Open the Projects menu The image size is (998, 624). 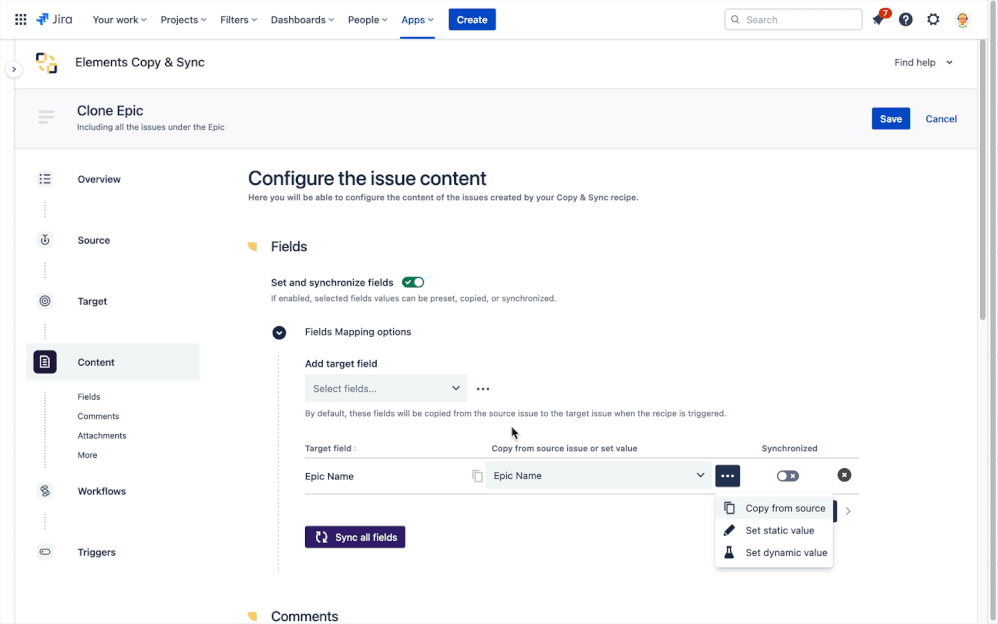pyautogui.click(x=183, y=20)
